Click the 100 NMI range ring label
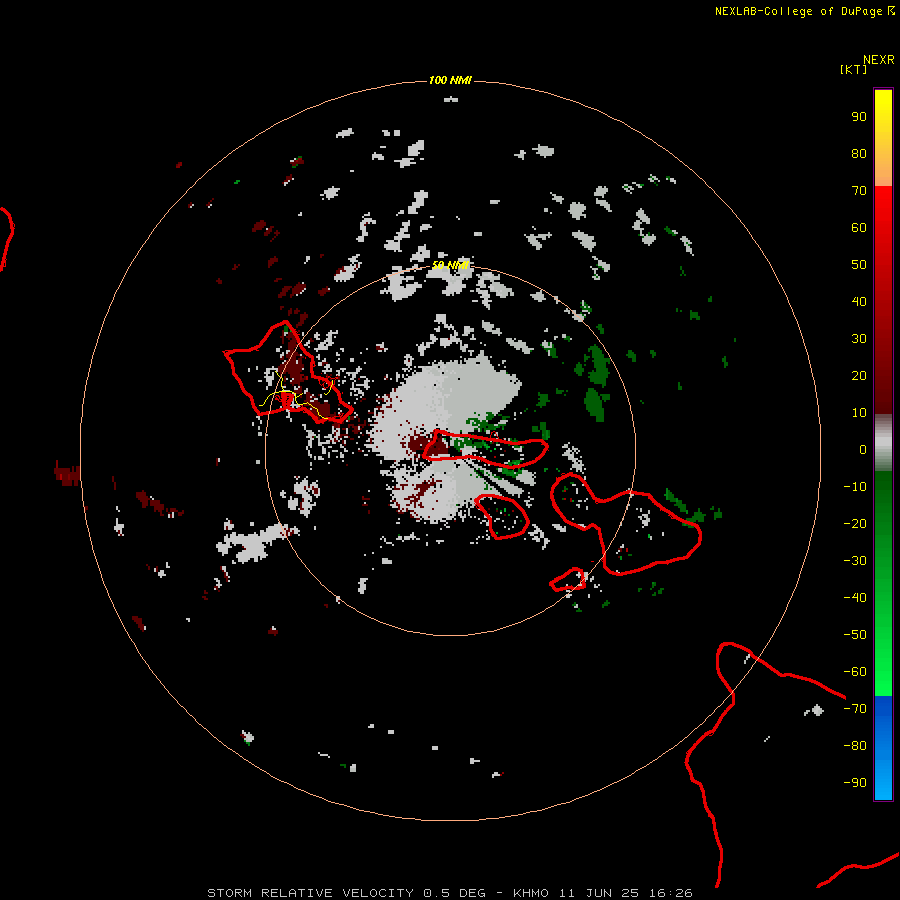The image size is (900, 900). [450, 80]
